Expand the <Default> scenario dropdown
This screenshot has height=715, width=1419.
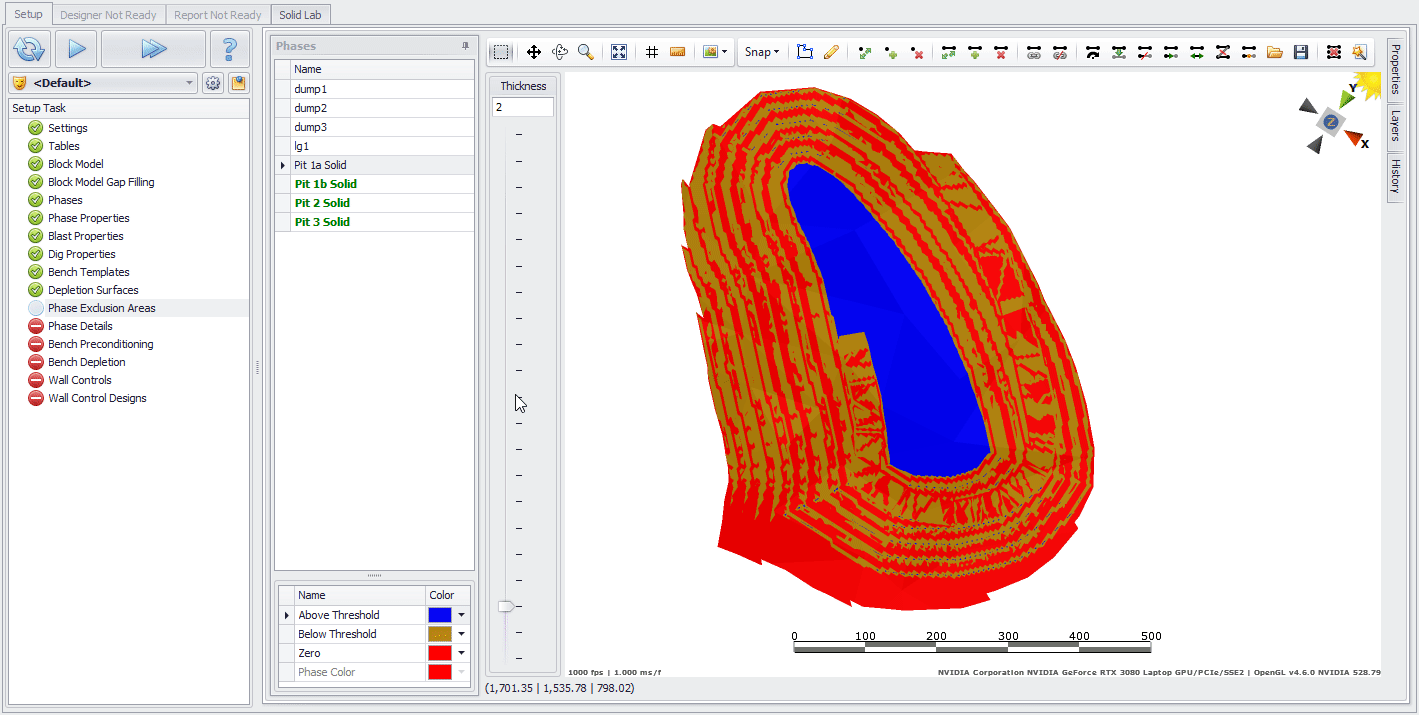pyautogui.click(x=190, y=83)
